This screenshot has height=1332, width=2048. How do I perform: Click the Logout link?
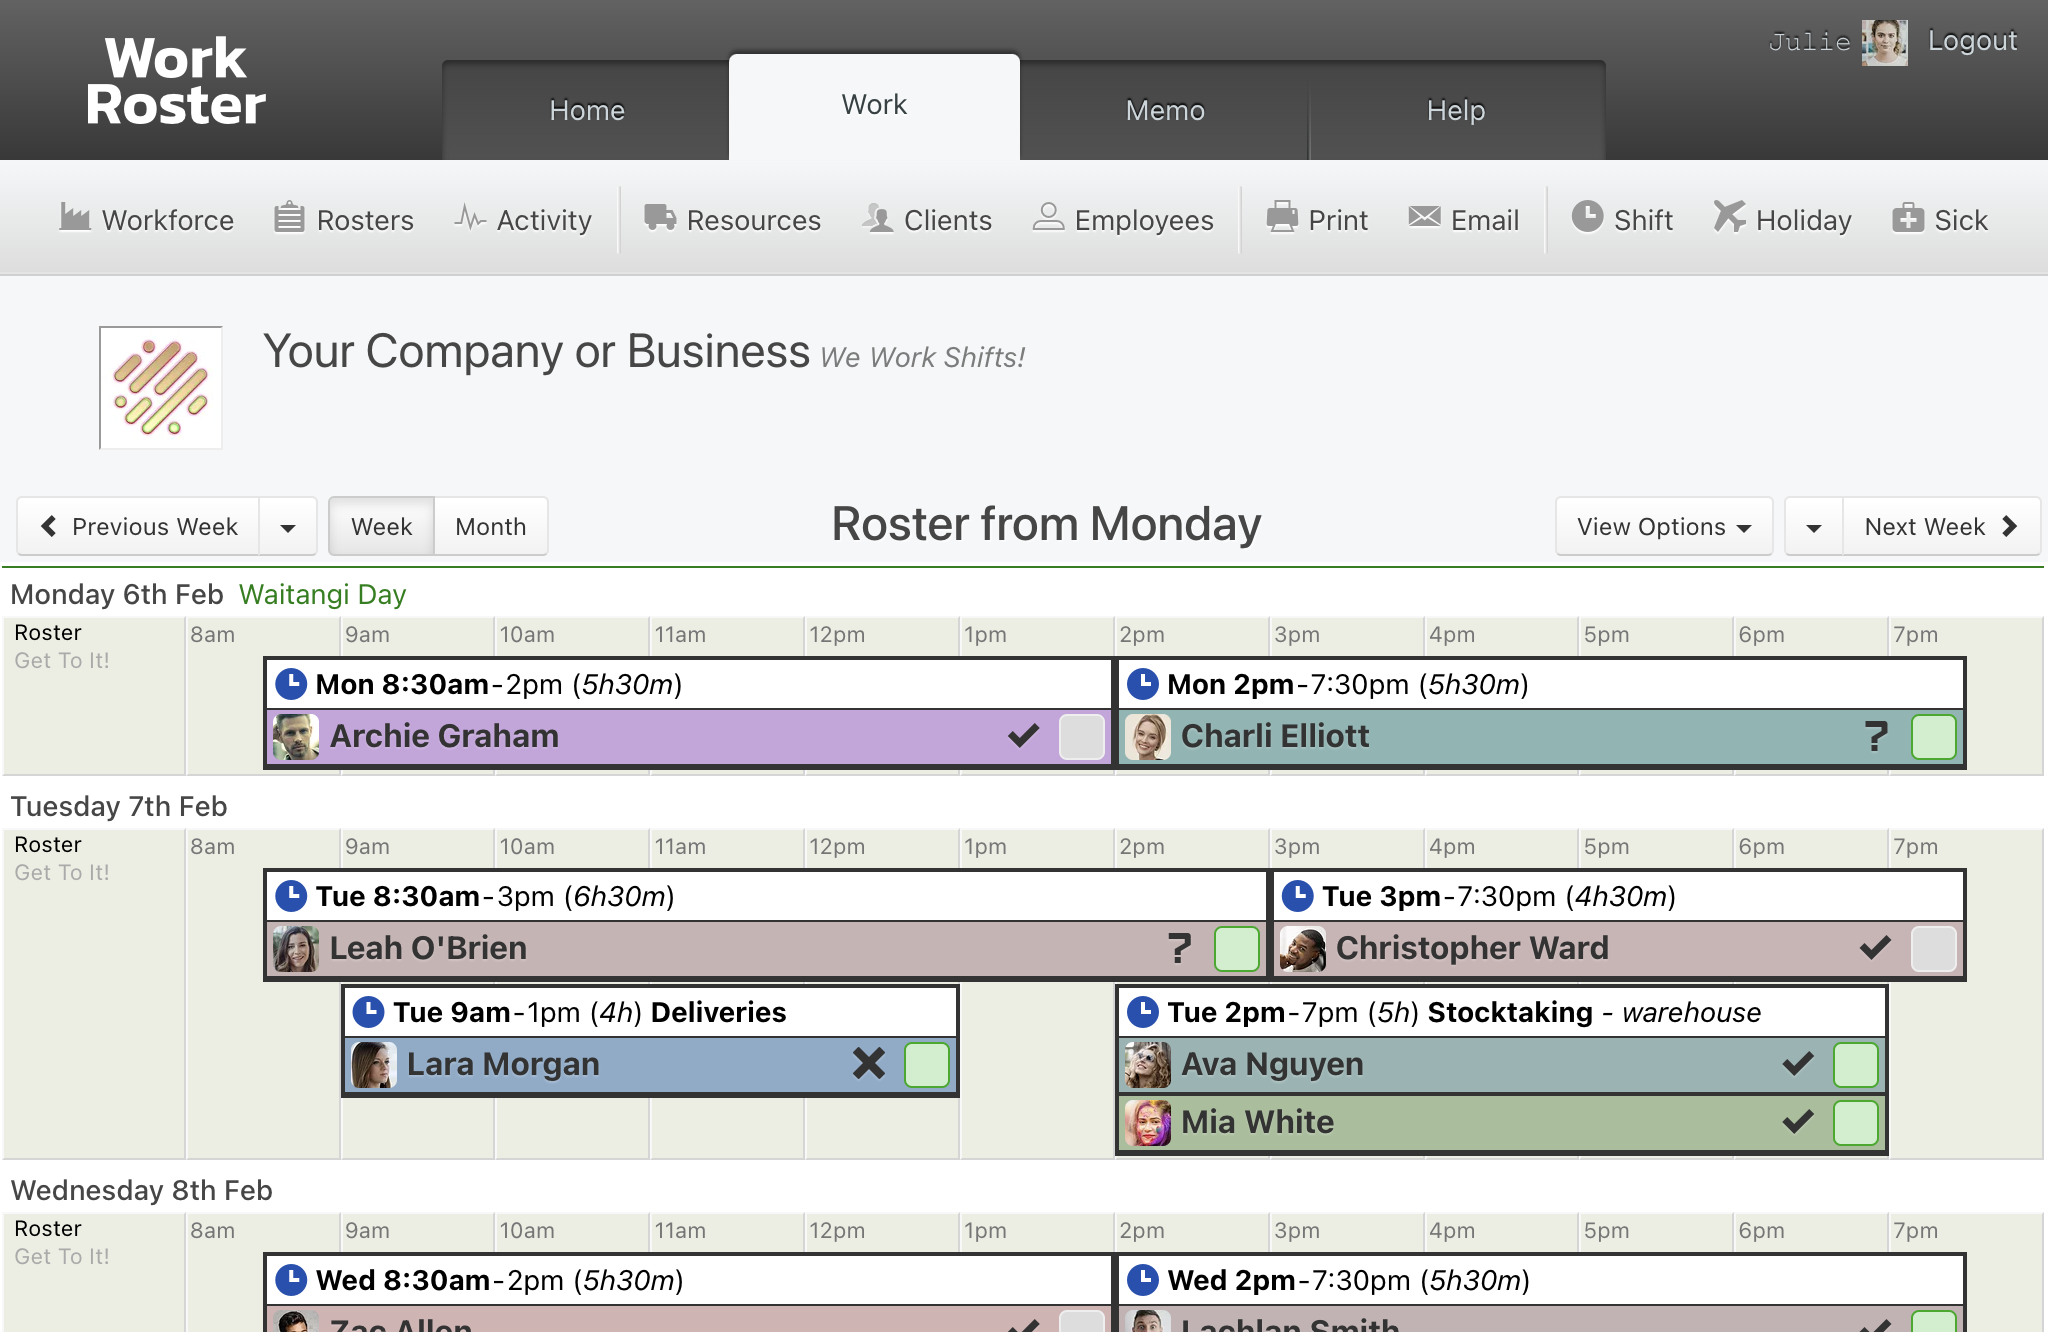[1972, 41]
